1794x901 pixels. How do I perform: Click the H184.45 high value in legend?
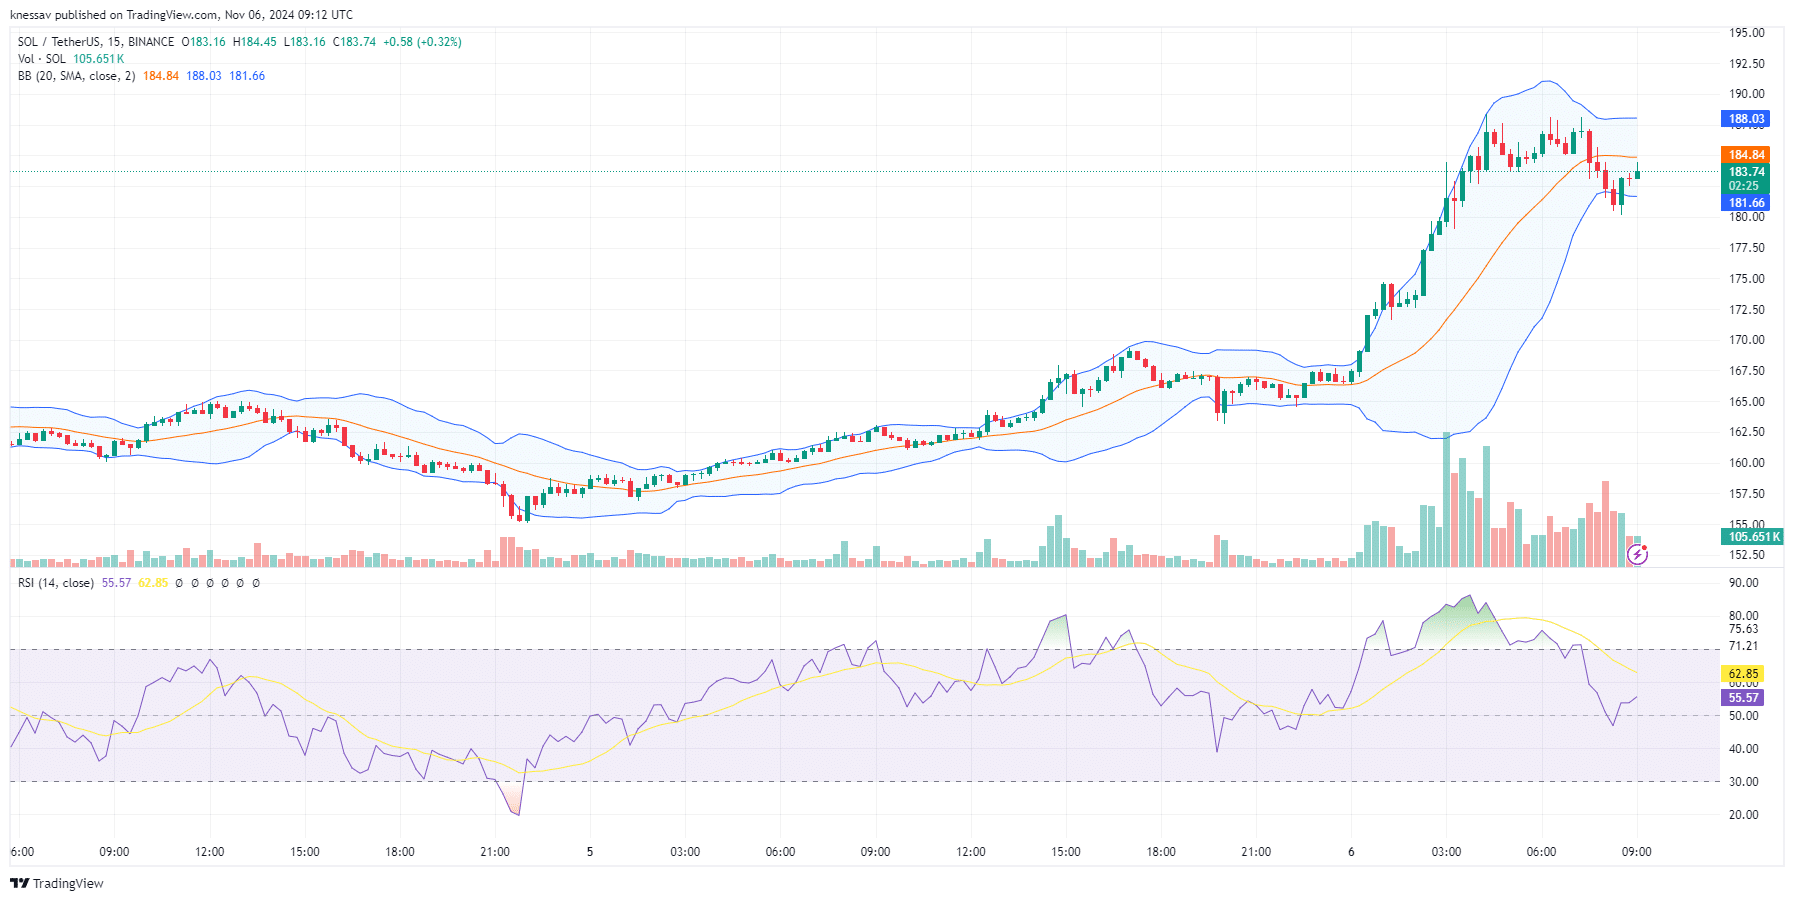pyautogui.click(x=255, y=42)
